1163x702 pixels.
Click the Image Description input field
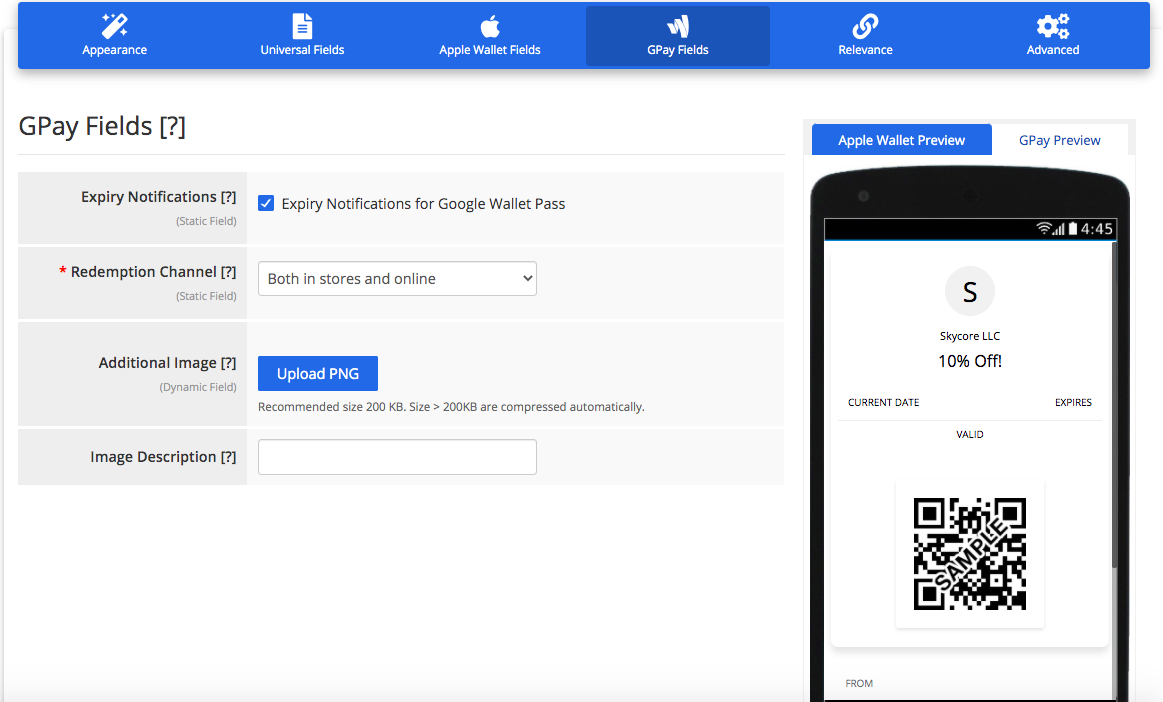coord(397,457)
